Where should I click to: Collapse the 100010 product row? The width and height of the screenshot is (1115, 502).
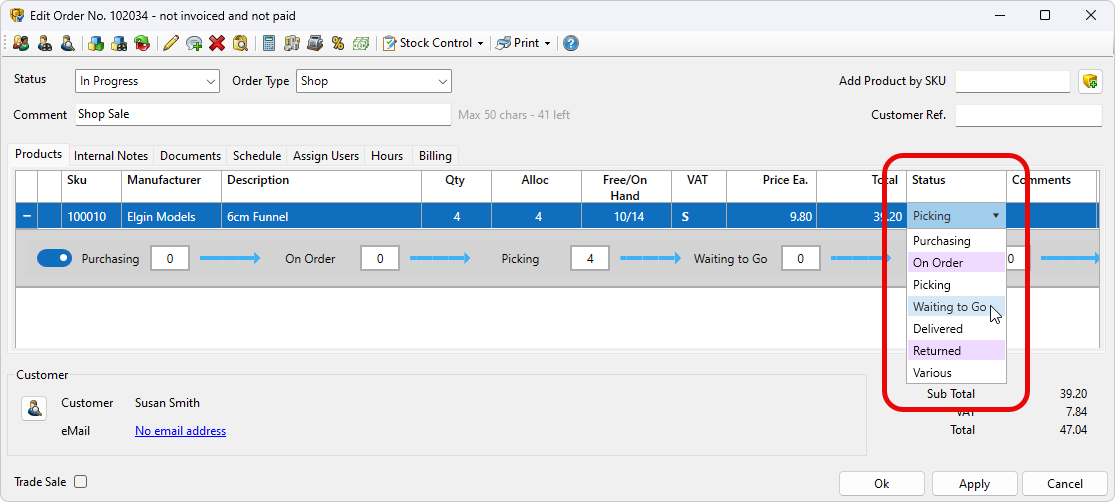pyautogui.click(x=26, y=216)
